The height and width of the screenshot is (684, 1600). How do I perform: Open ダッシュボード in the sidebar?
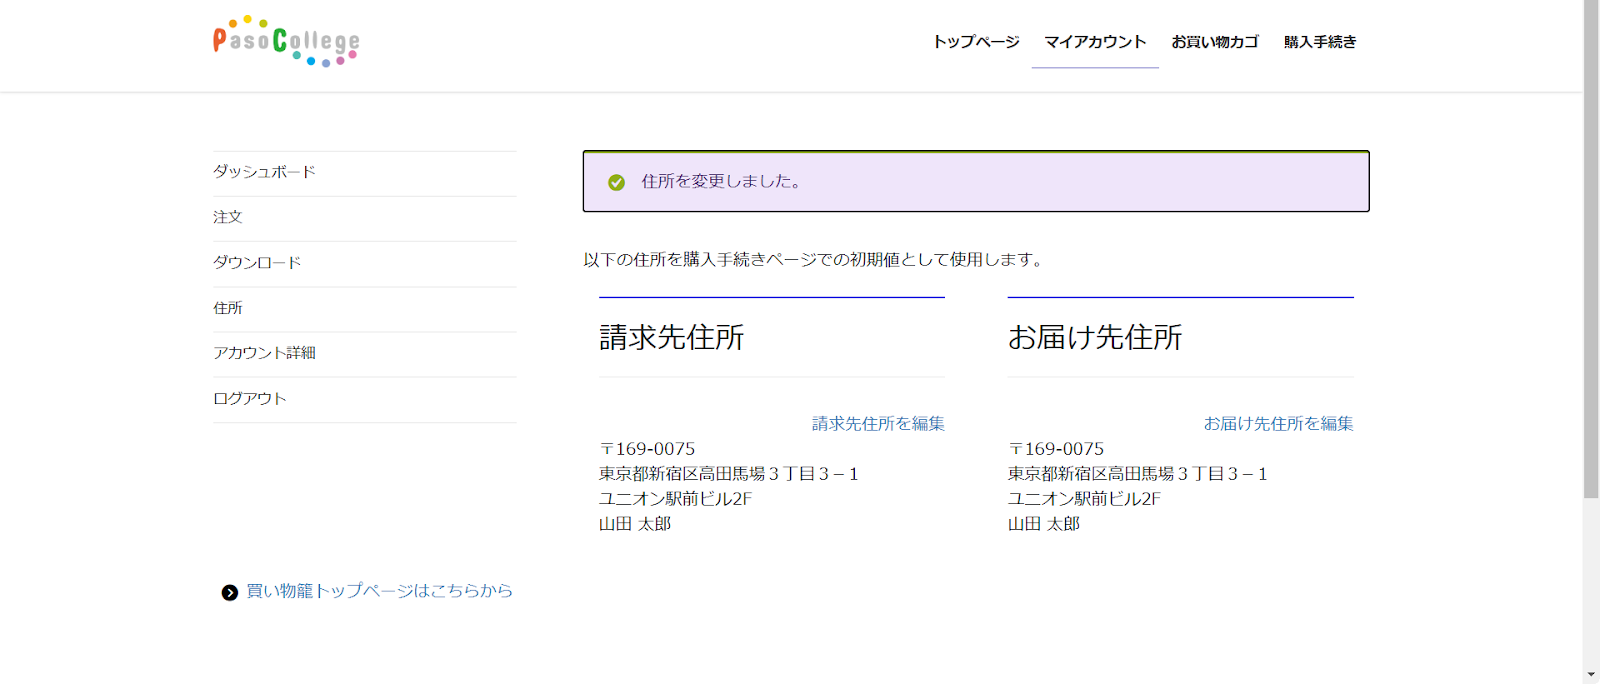coord(264,172)
